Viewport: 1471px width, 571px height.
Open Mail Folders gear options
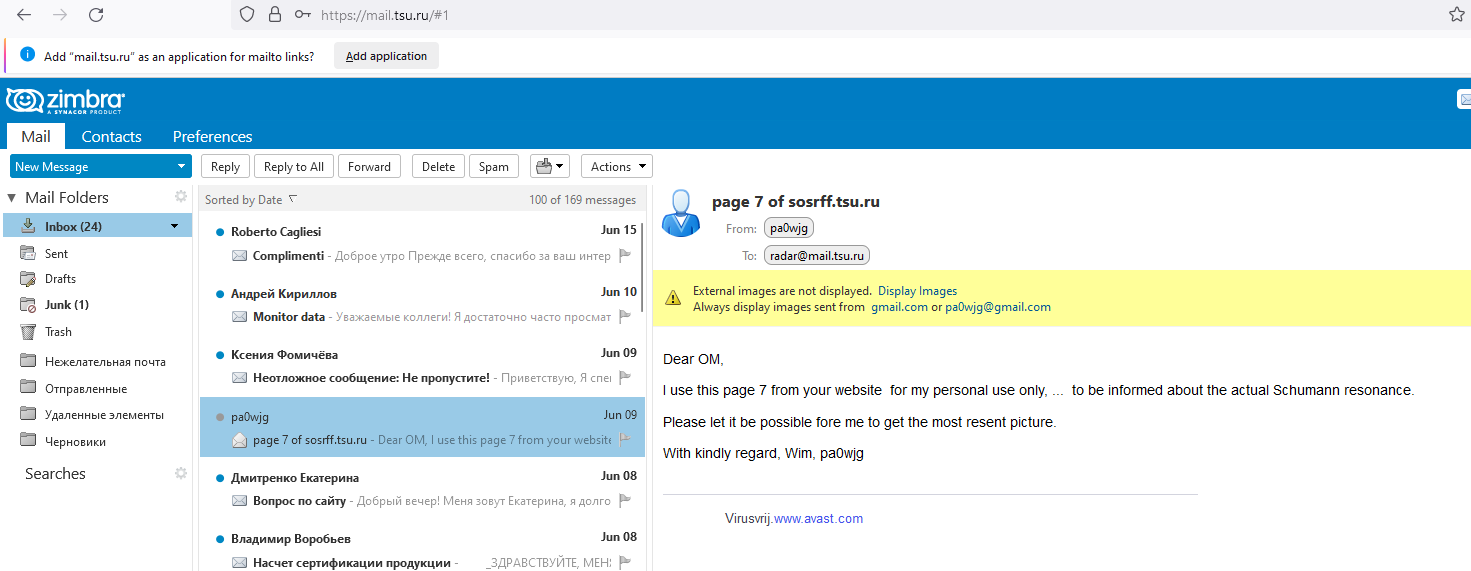(181, 197)
